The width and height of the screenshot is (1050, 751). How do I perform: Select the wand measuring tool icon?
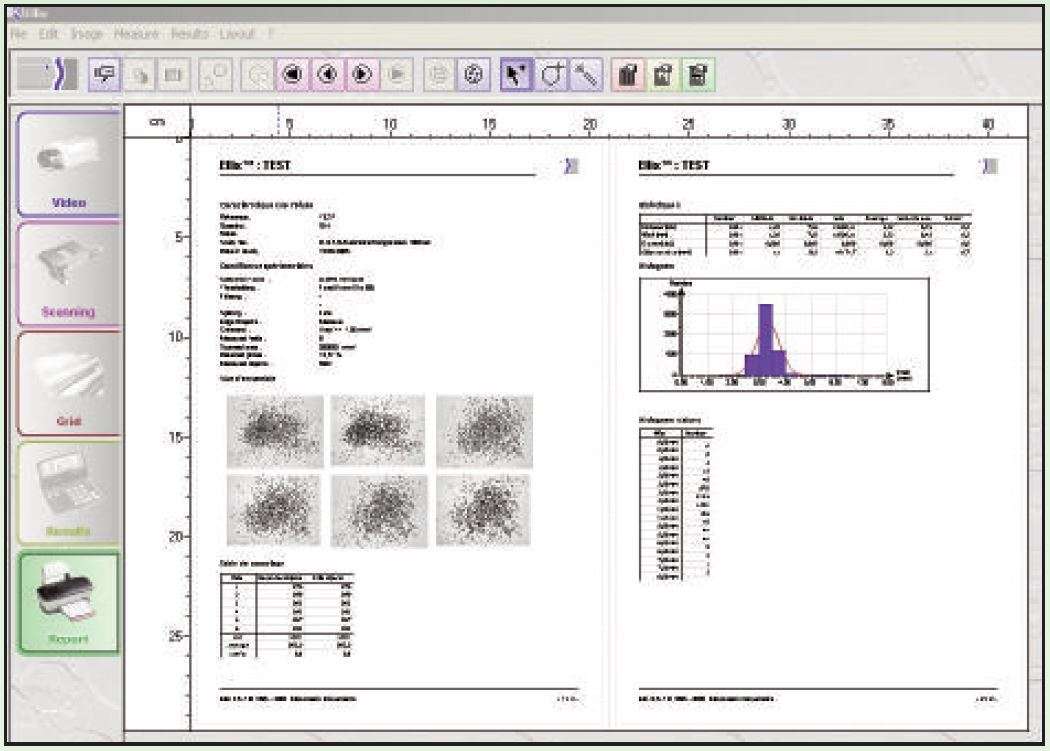(x=586, y=74)
